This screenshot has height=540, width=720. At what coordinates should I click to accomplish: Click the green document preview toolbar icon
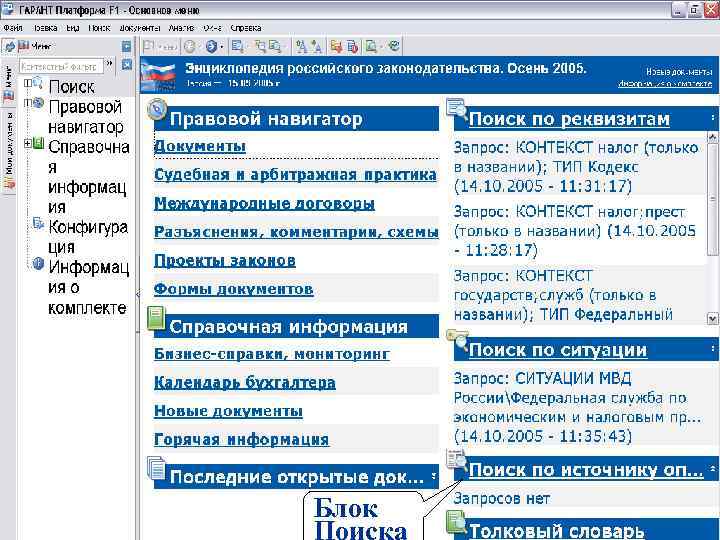coord(371,46)
